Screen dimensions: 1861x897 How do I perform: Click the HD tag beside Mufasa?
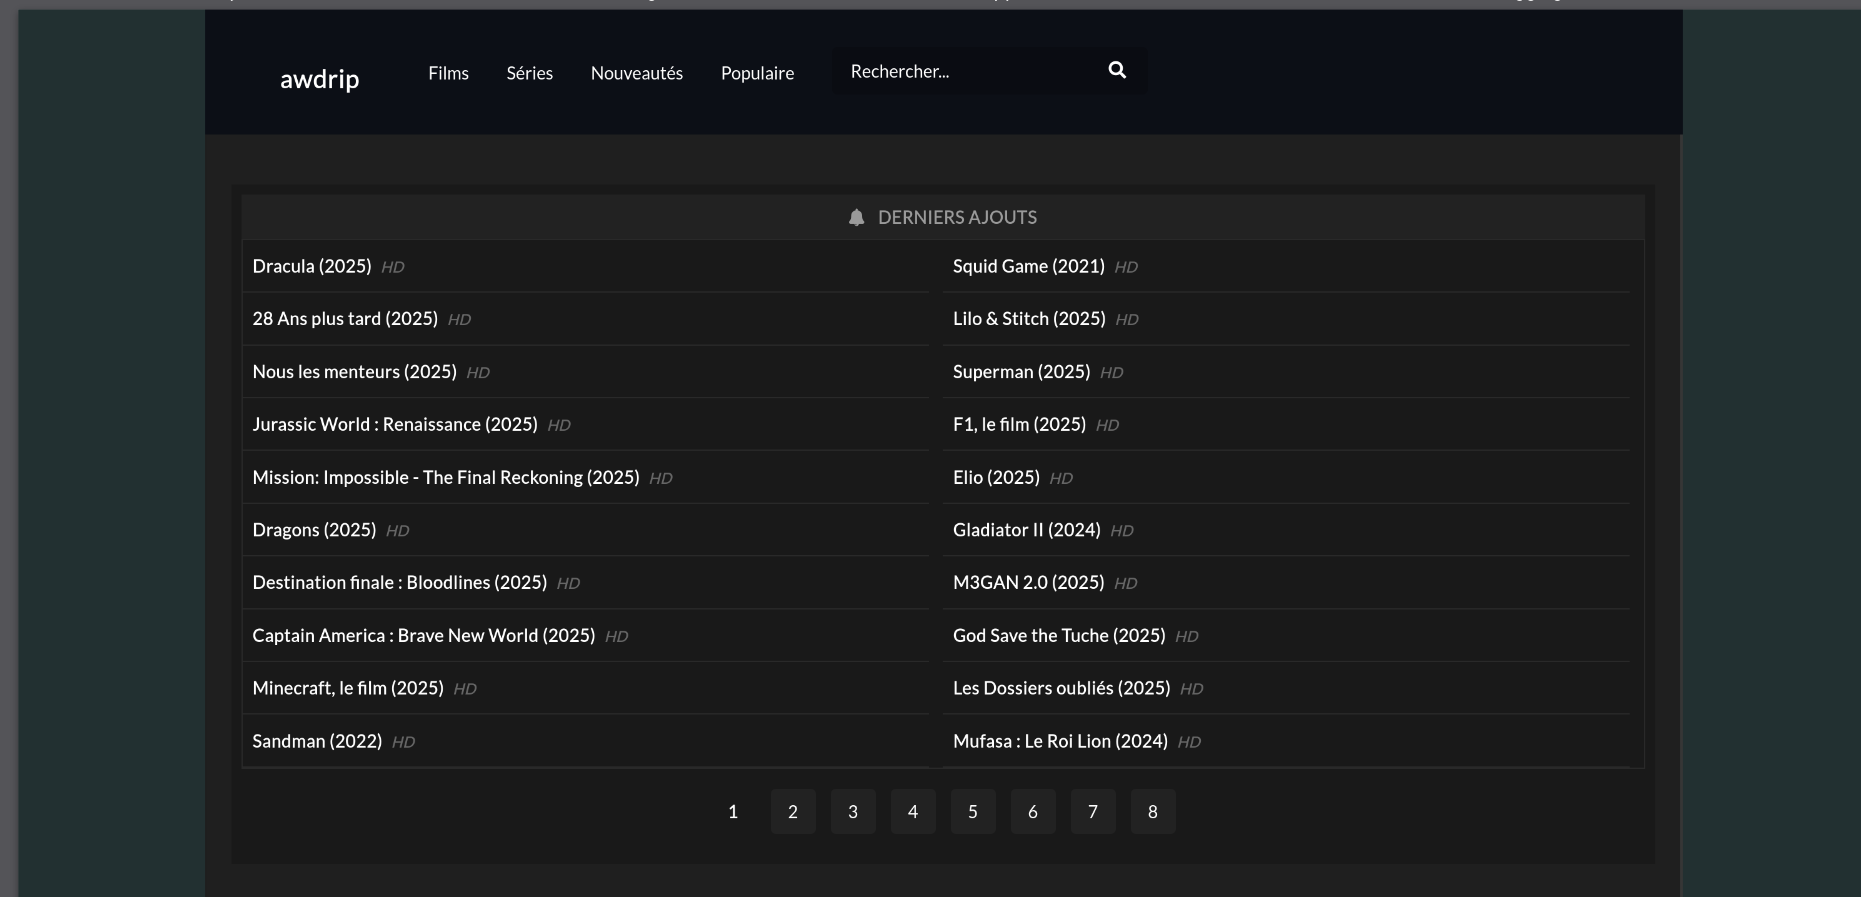click(1189, 742)
